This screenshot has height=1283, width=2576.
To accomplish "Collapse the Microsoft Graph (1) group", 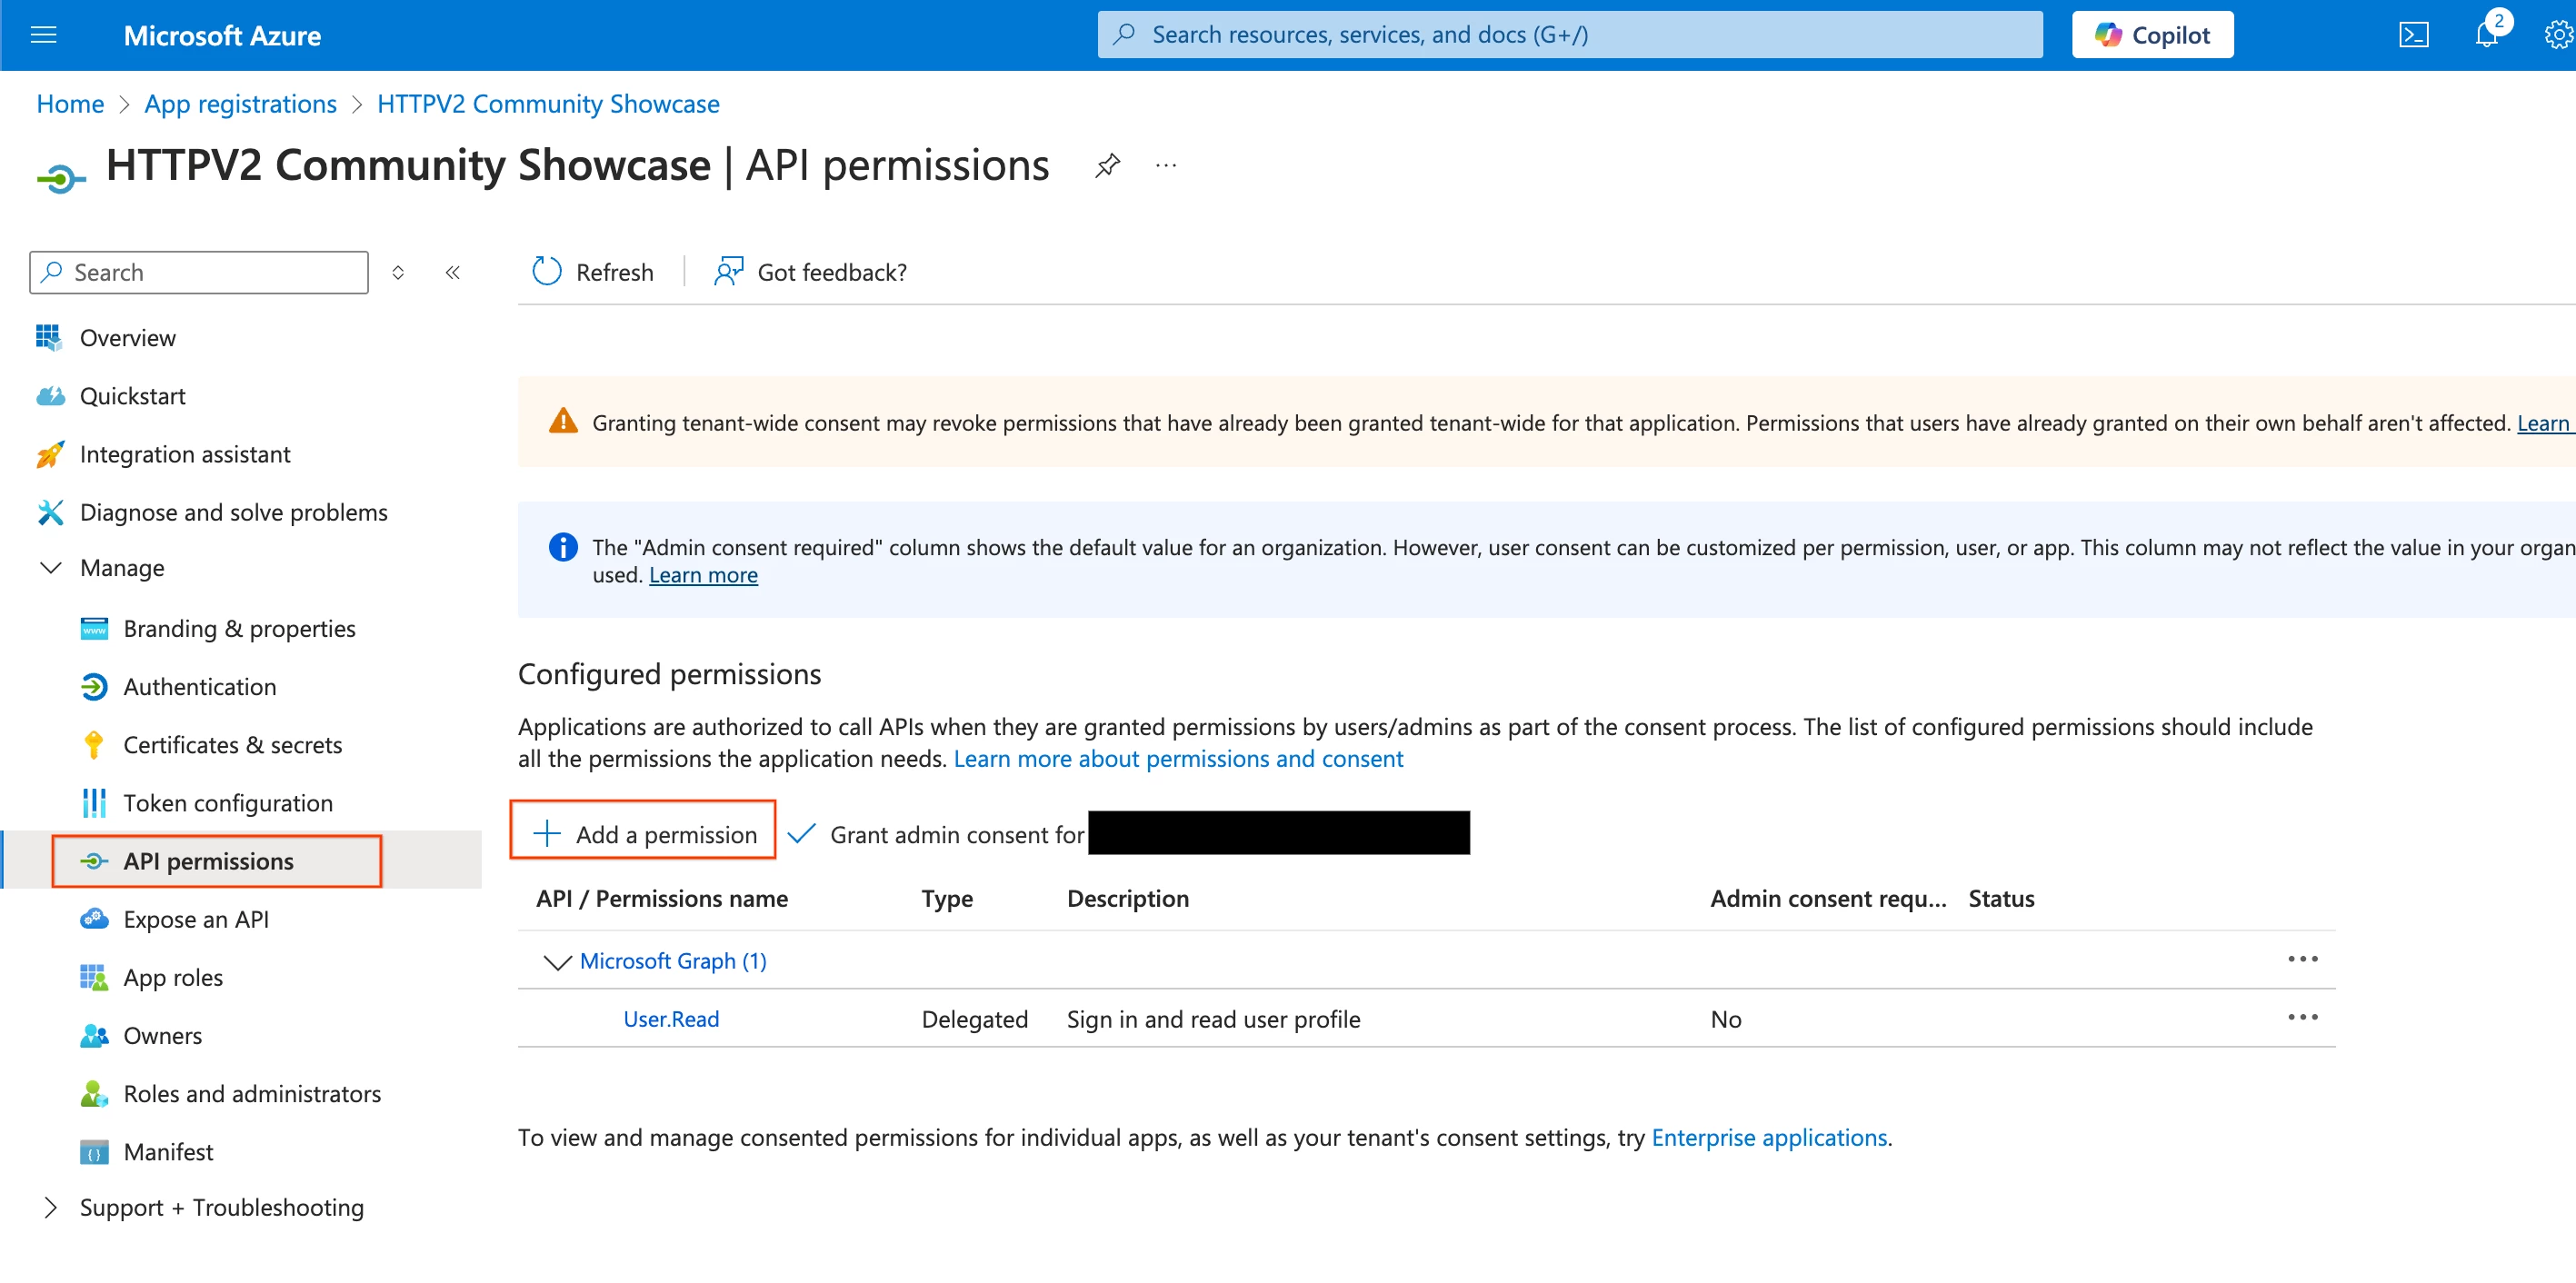I will [x=556, y=961].
